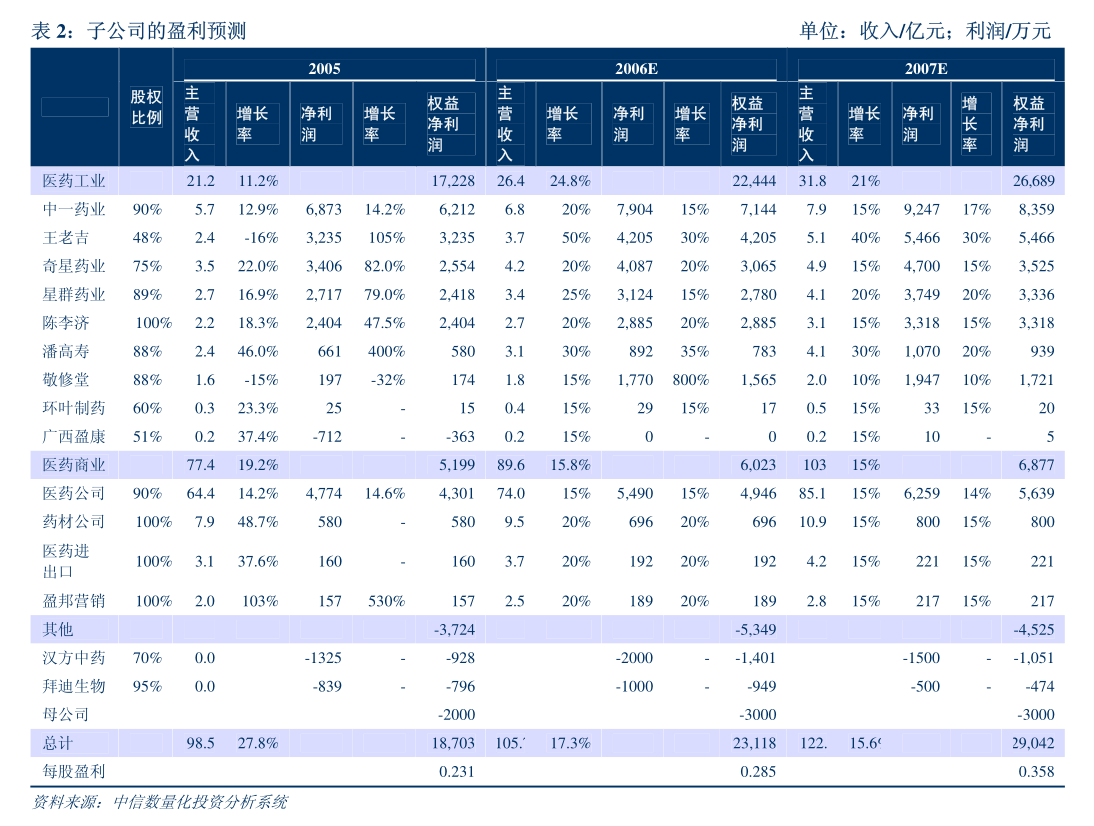The height and width of the screenshot is (826, 1094).
Task: Select the 每股盈利 value 0.231
Action: (456, 772)
